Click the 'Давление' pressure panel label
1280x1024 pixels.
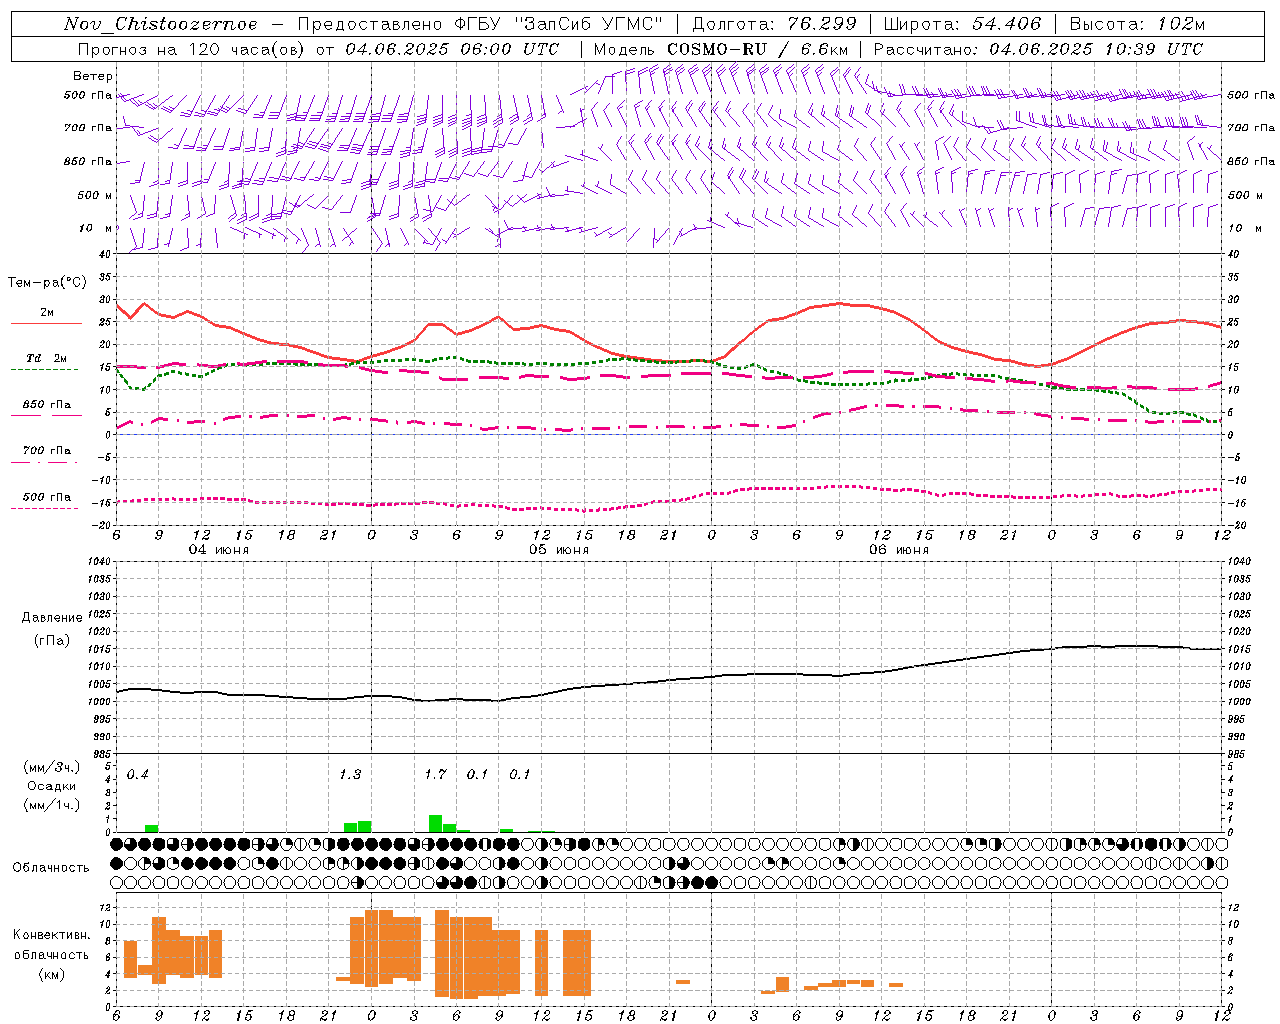tap(52, 618)
